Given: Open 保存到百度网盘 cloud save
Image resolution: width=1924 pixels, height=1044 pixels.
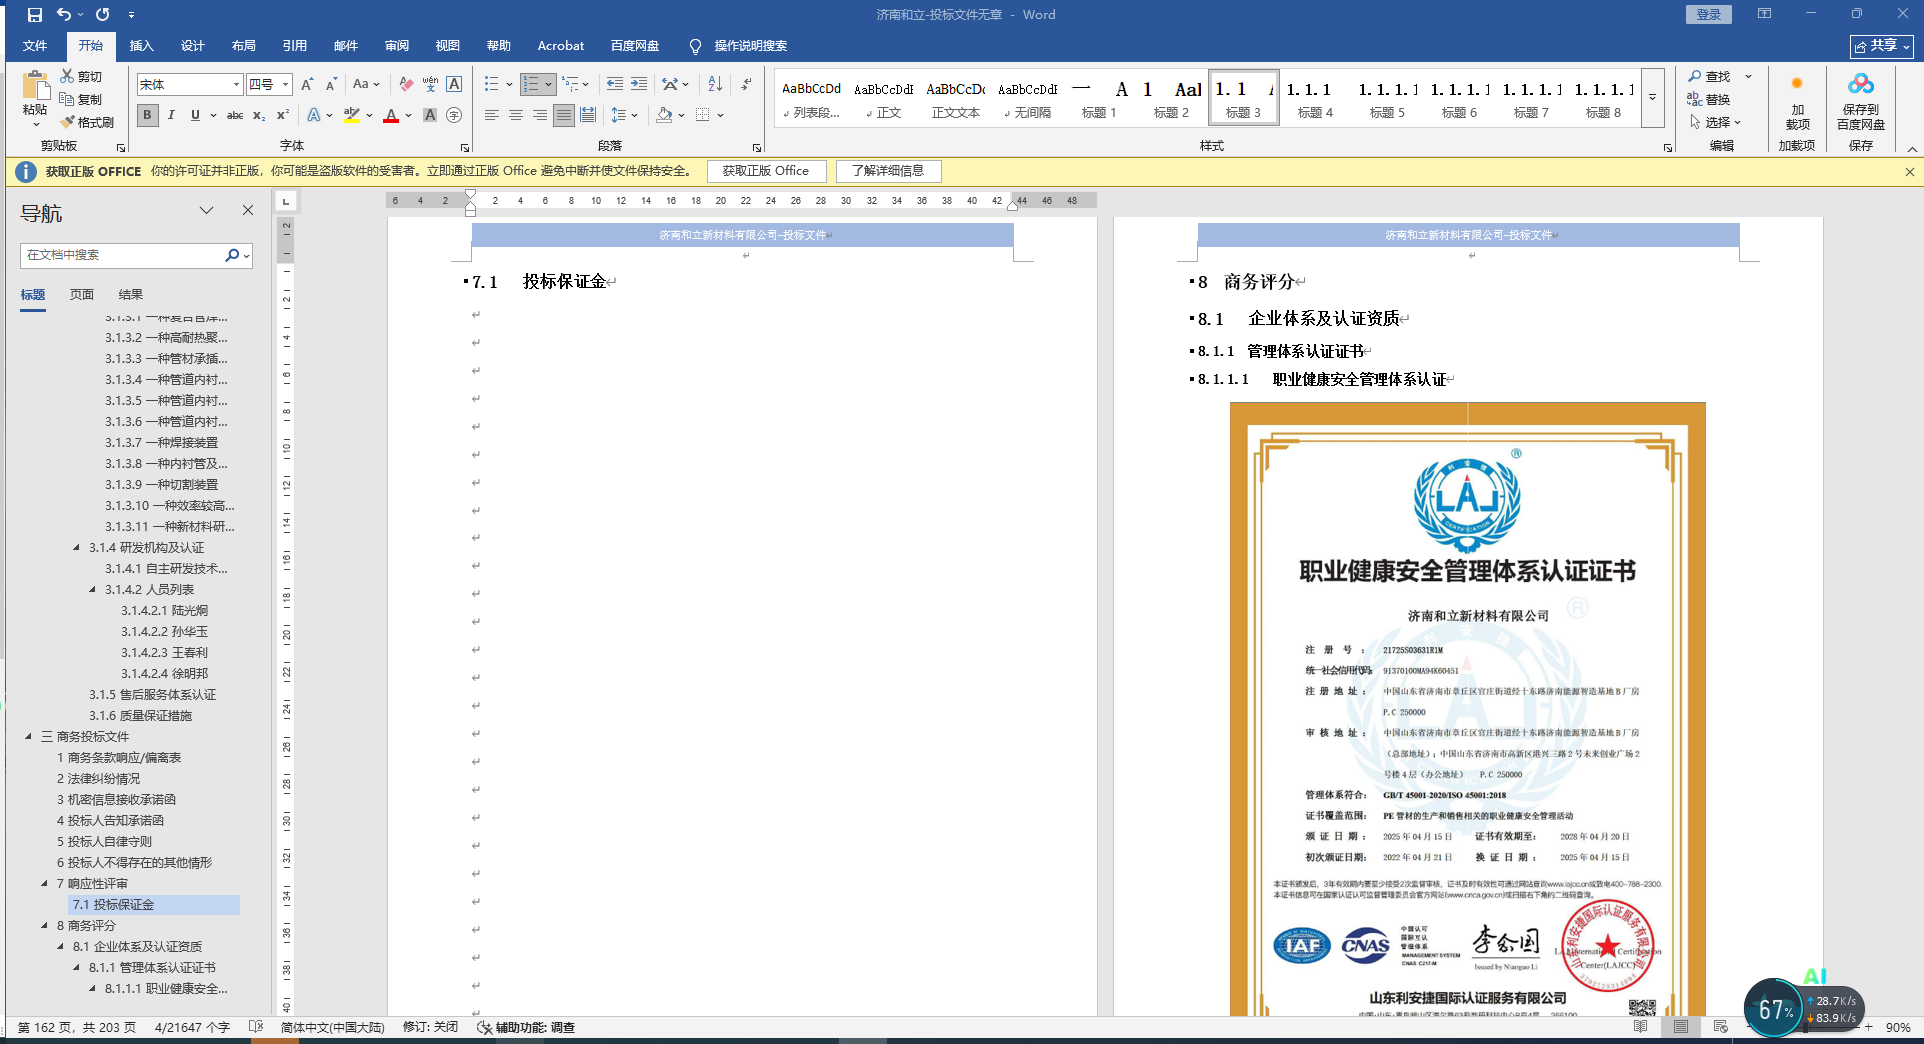Looking at the screenshot, I should 1861,101.
